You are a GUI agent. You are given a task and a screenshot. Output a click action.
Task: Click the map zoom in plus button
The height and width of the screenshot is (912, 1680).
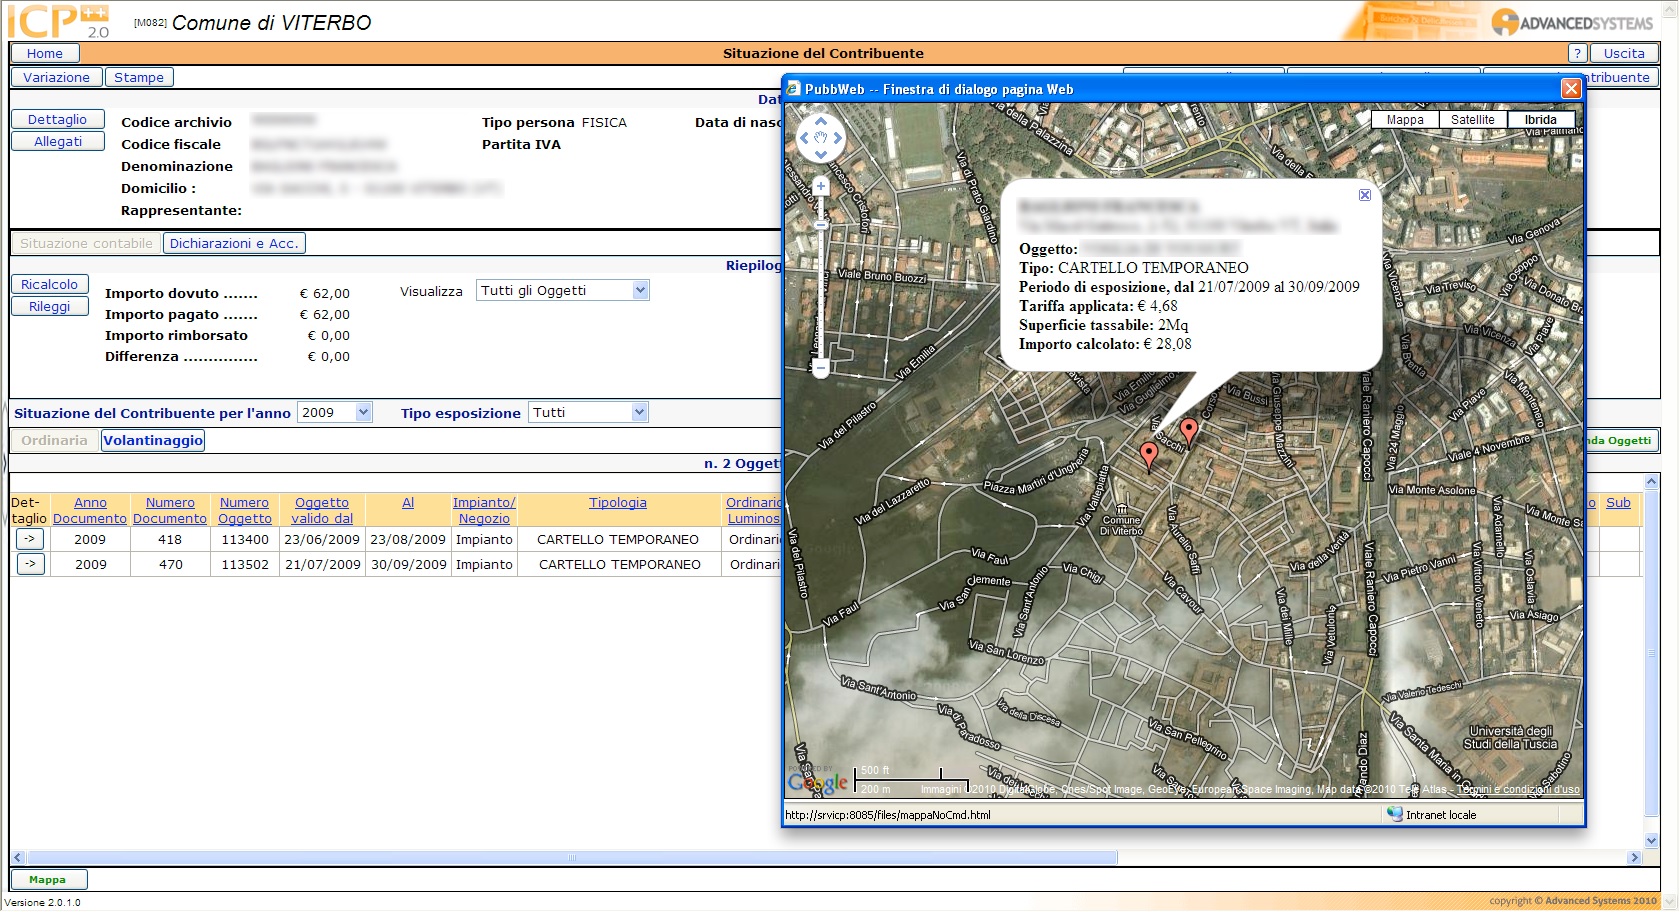coord(821,186)
